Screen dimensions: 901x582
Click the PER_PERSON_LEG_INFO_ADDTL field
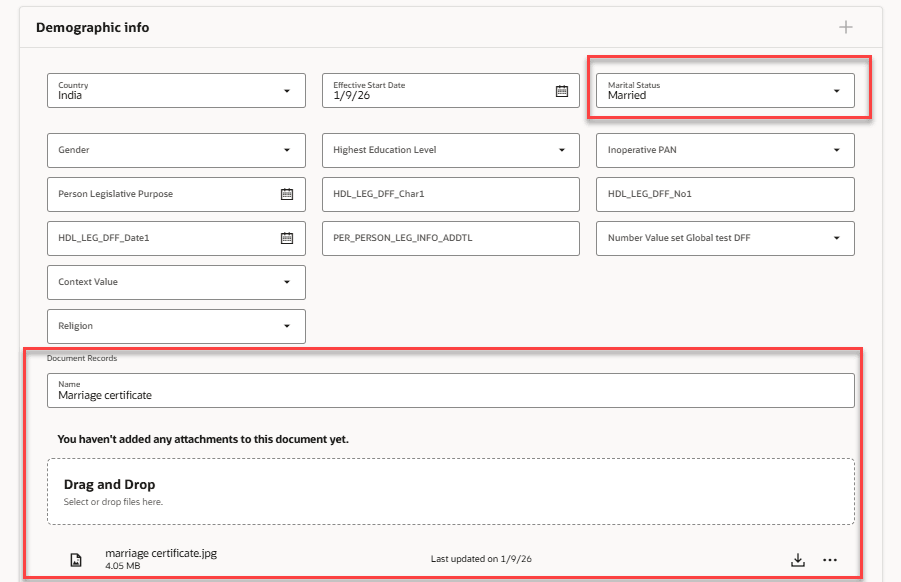pos(450,238)
